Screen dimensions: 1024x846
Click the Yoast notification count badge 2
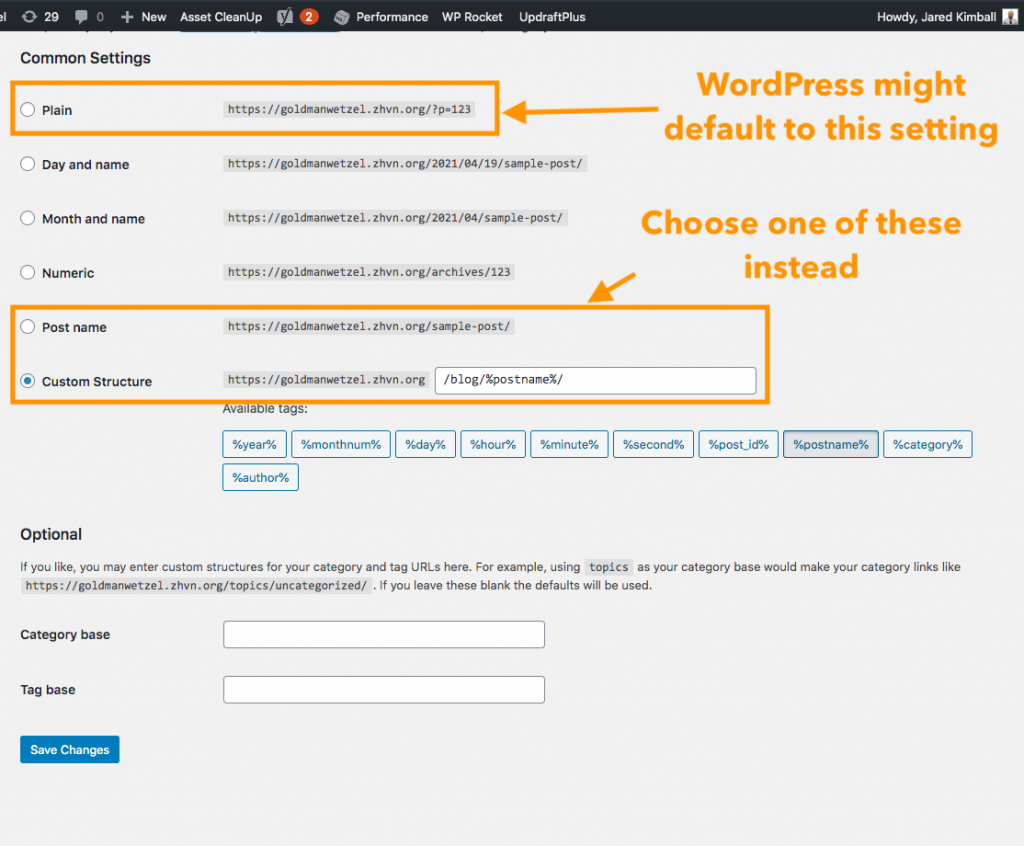(x=309, y=17)
